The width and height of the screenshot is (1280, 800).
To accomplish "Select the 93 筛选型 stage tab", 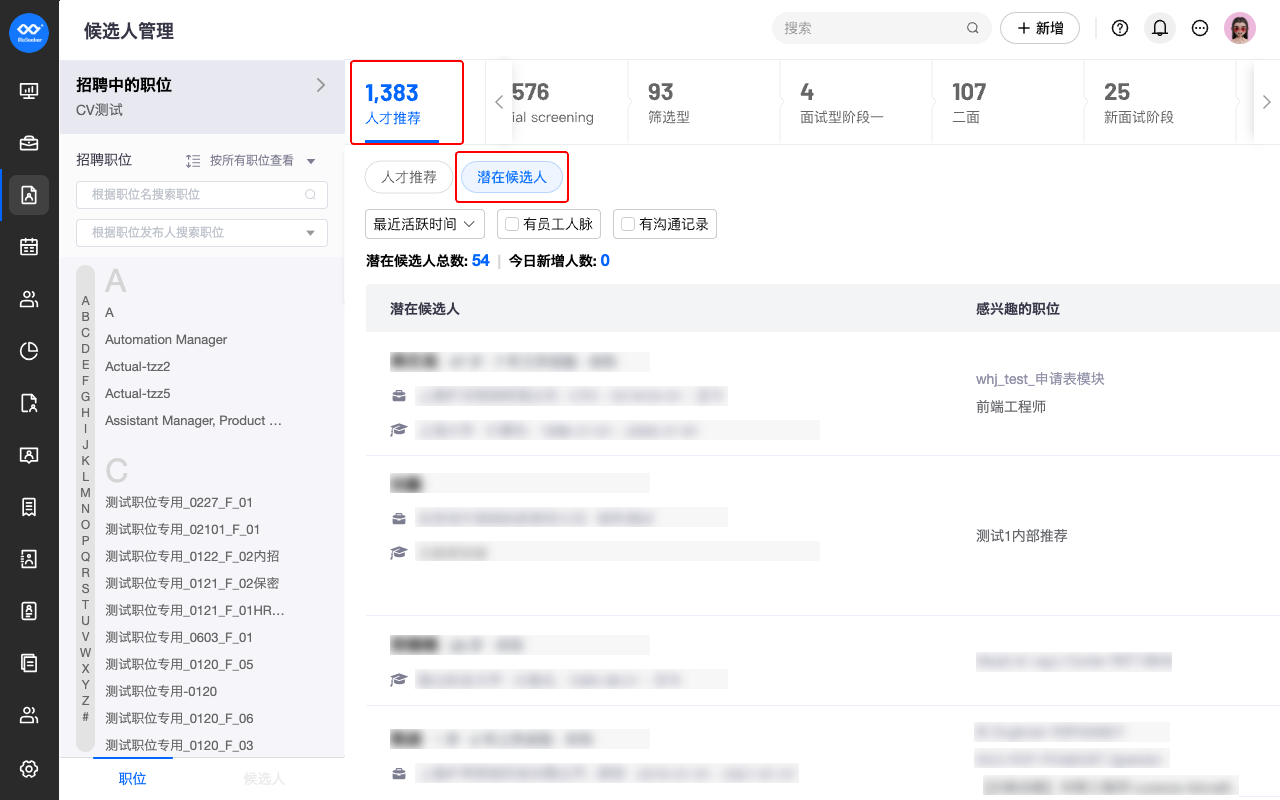I will pos(703,103).
